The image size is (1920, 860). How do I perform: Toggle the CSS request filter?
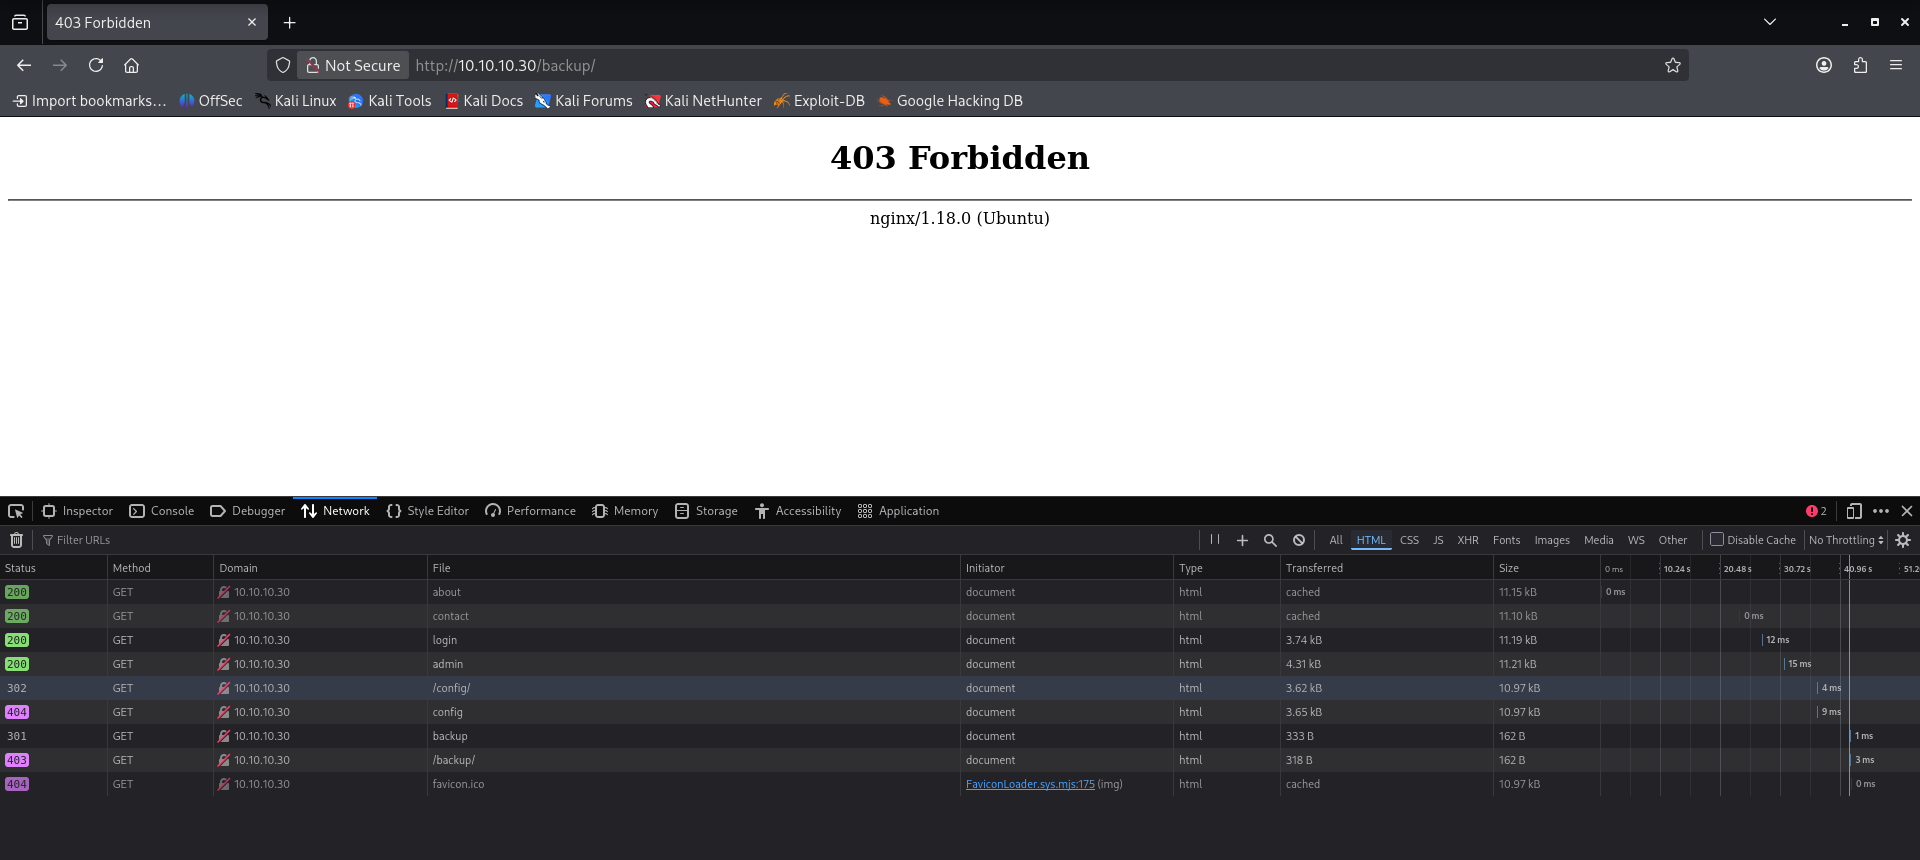point(1409,540)
